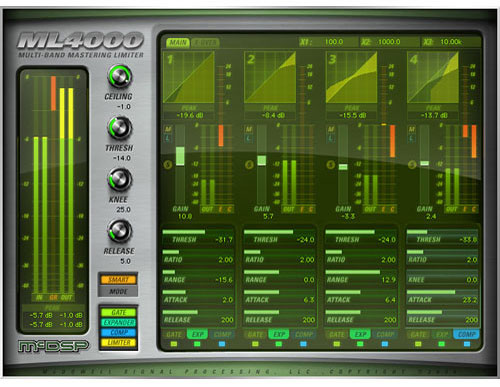
Task: Click the master KNEE knob
Action: [119, 180]
